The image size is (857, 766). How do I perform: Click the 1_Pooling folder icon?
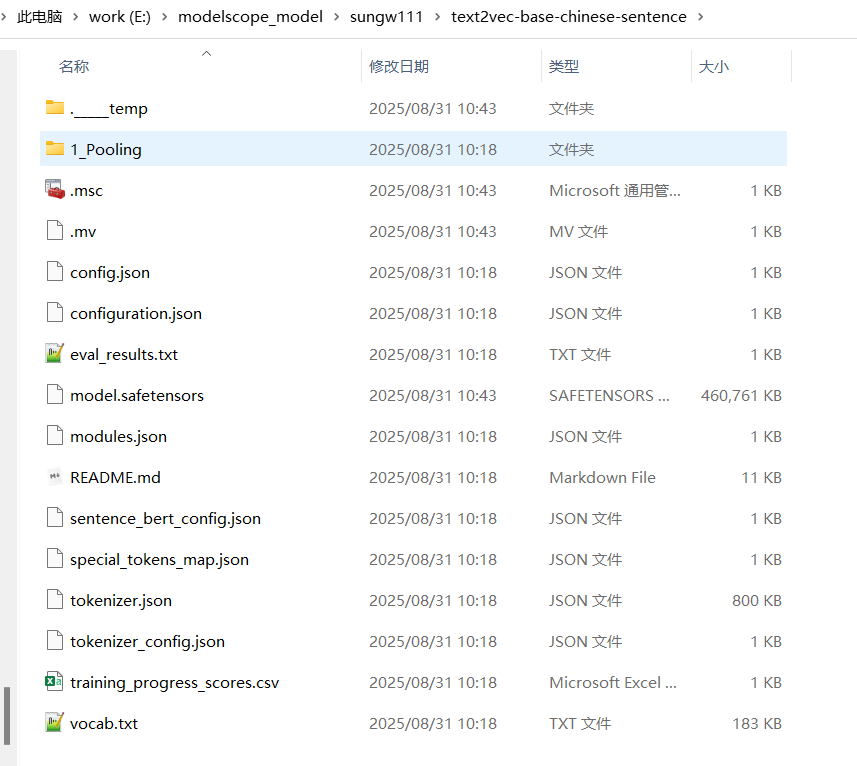[55, 148]
